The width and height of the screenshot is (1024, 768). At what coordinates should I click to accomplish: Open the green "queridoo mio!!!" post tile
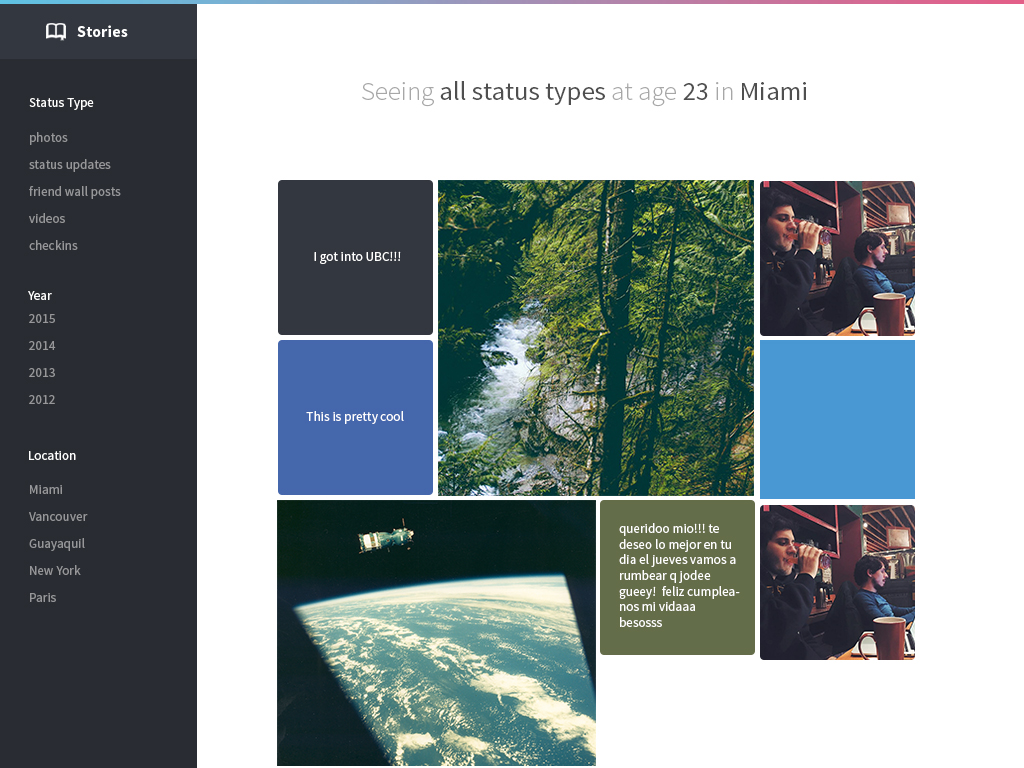tap(677, 577)
